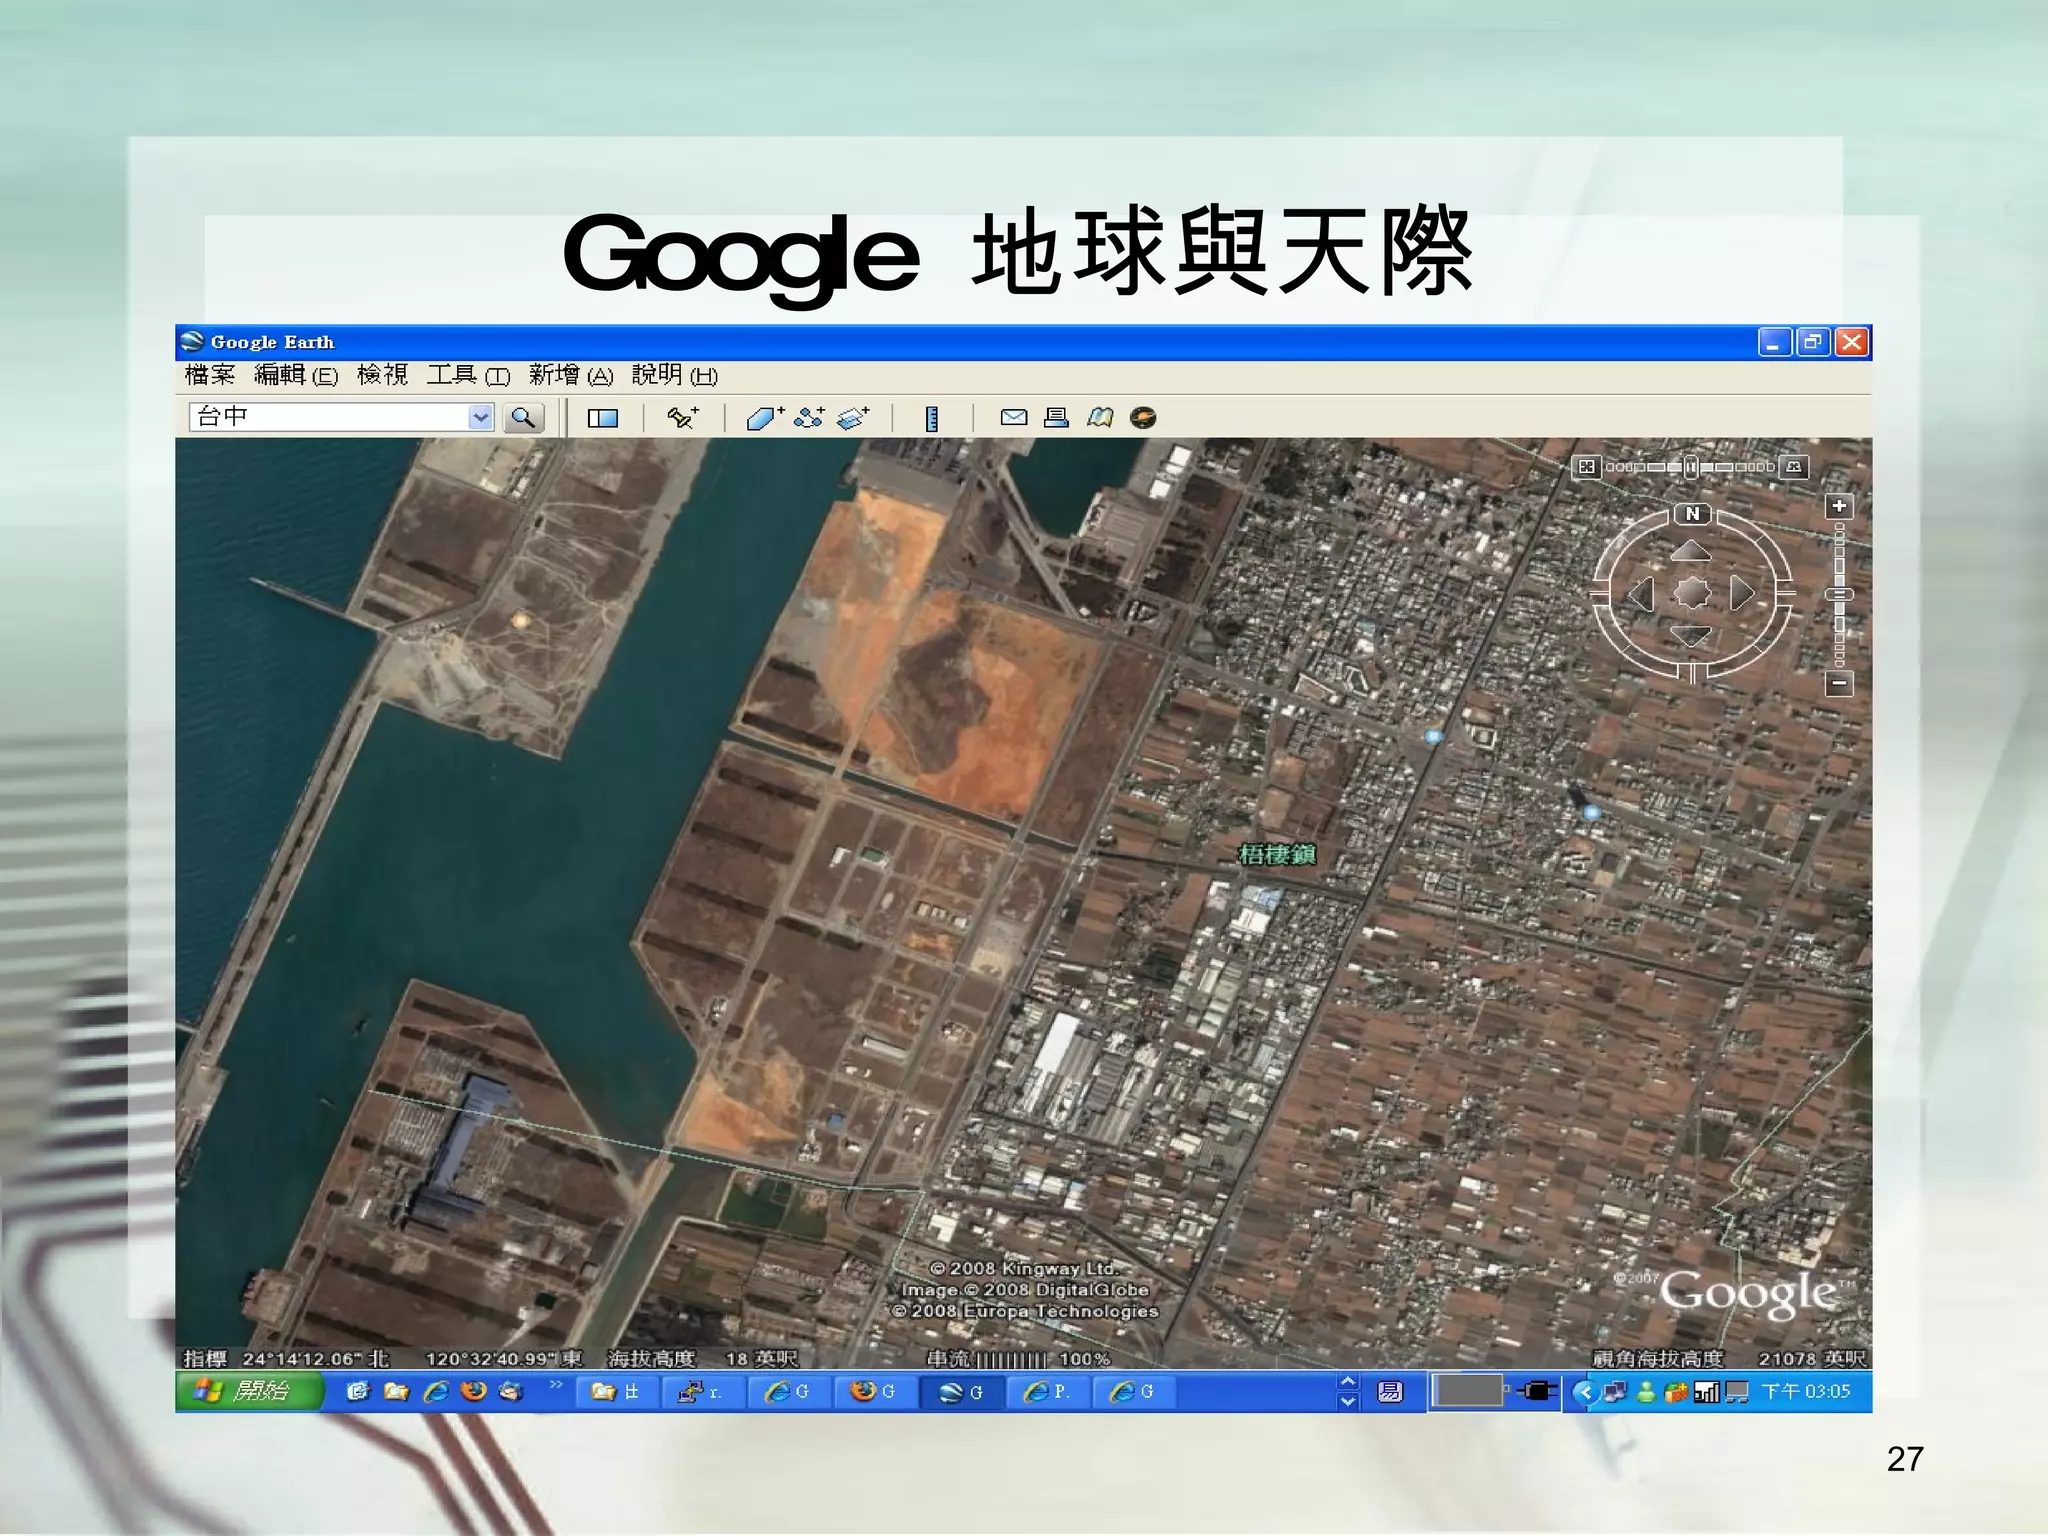Click the zoom slider handle

(1839, 594)
